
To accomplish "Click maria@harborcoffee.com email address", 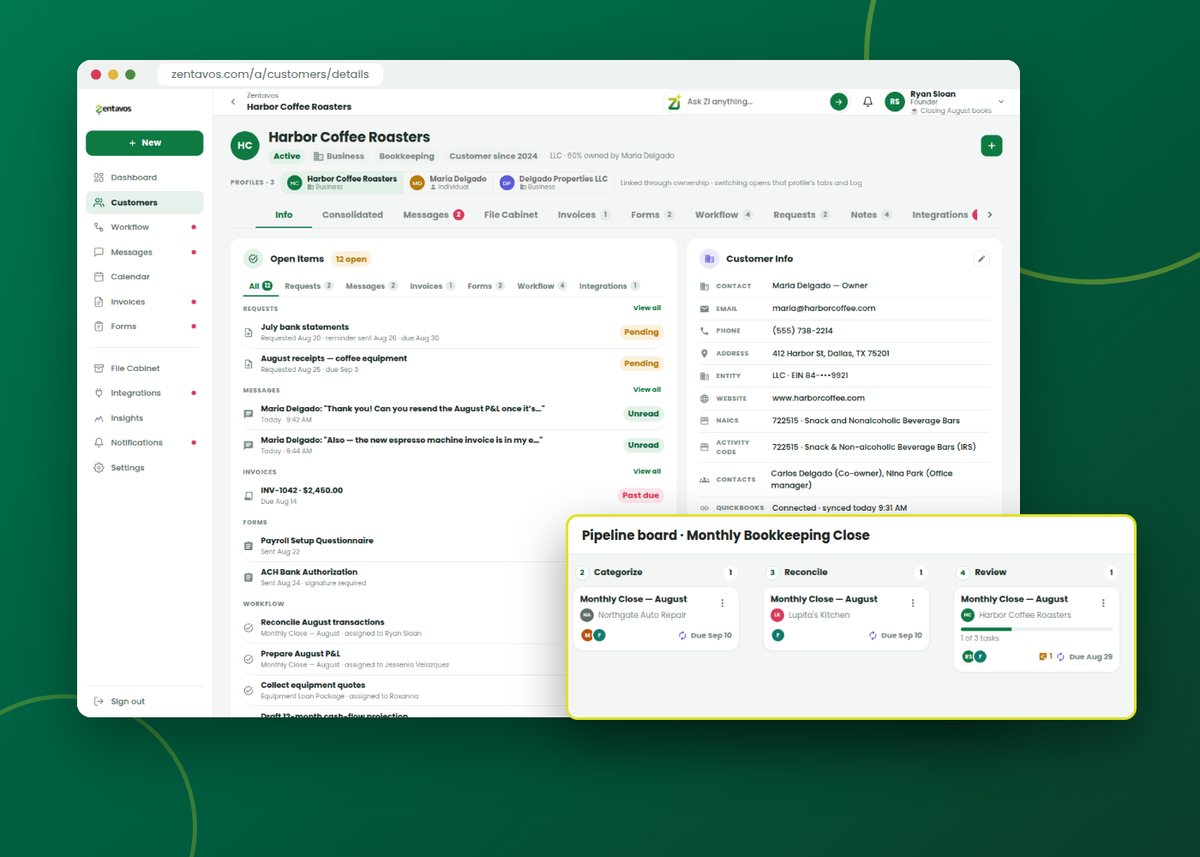I will [823, 308].
